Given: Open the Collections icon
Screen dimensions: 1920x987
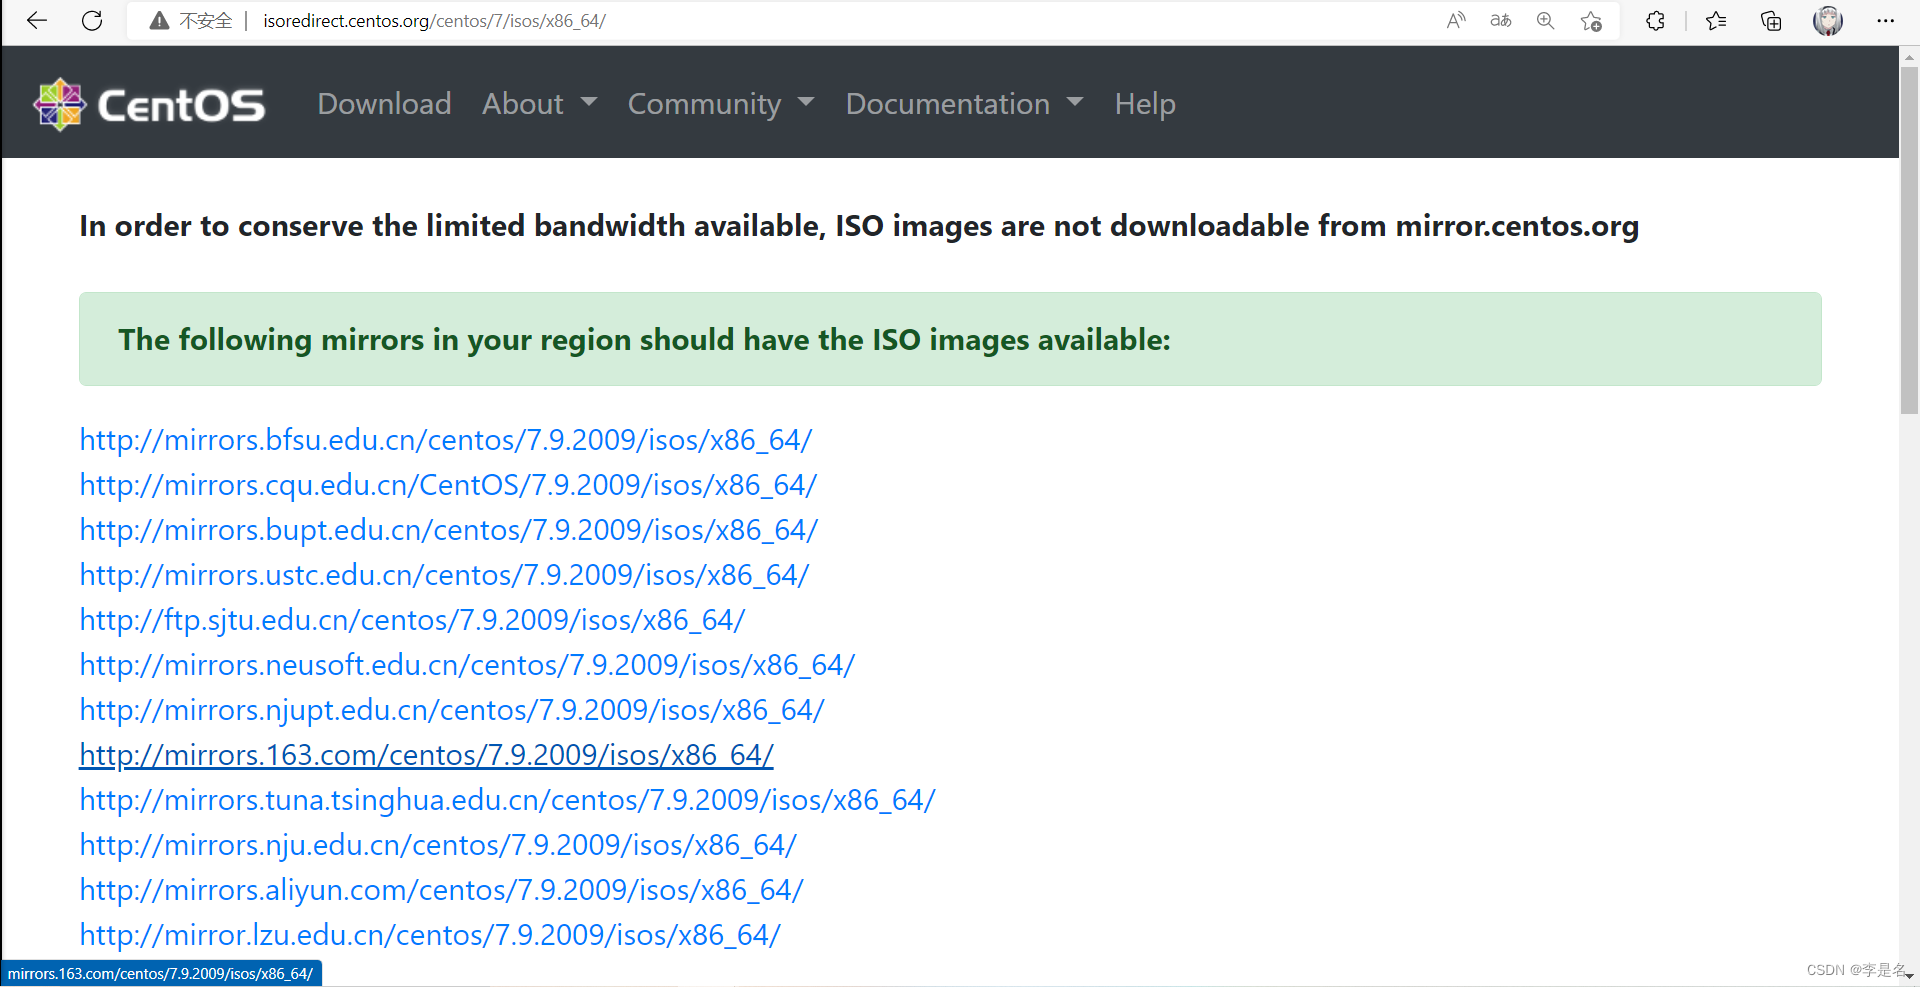Looking at the screenshot, I should pyautogui.click(x=1771, y=21).
